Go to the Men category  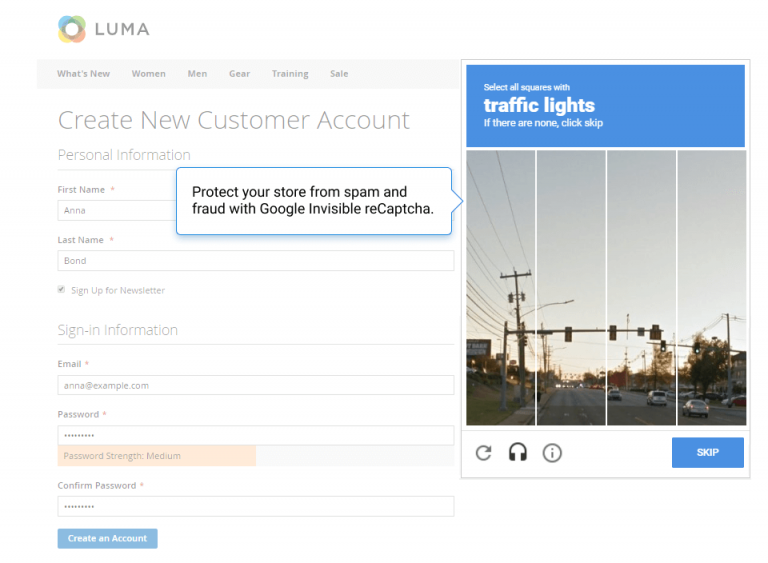197,74
